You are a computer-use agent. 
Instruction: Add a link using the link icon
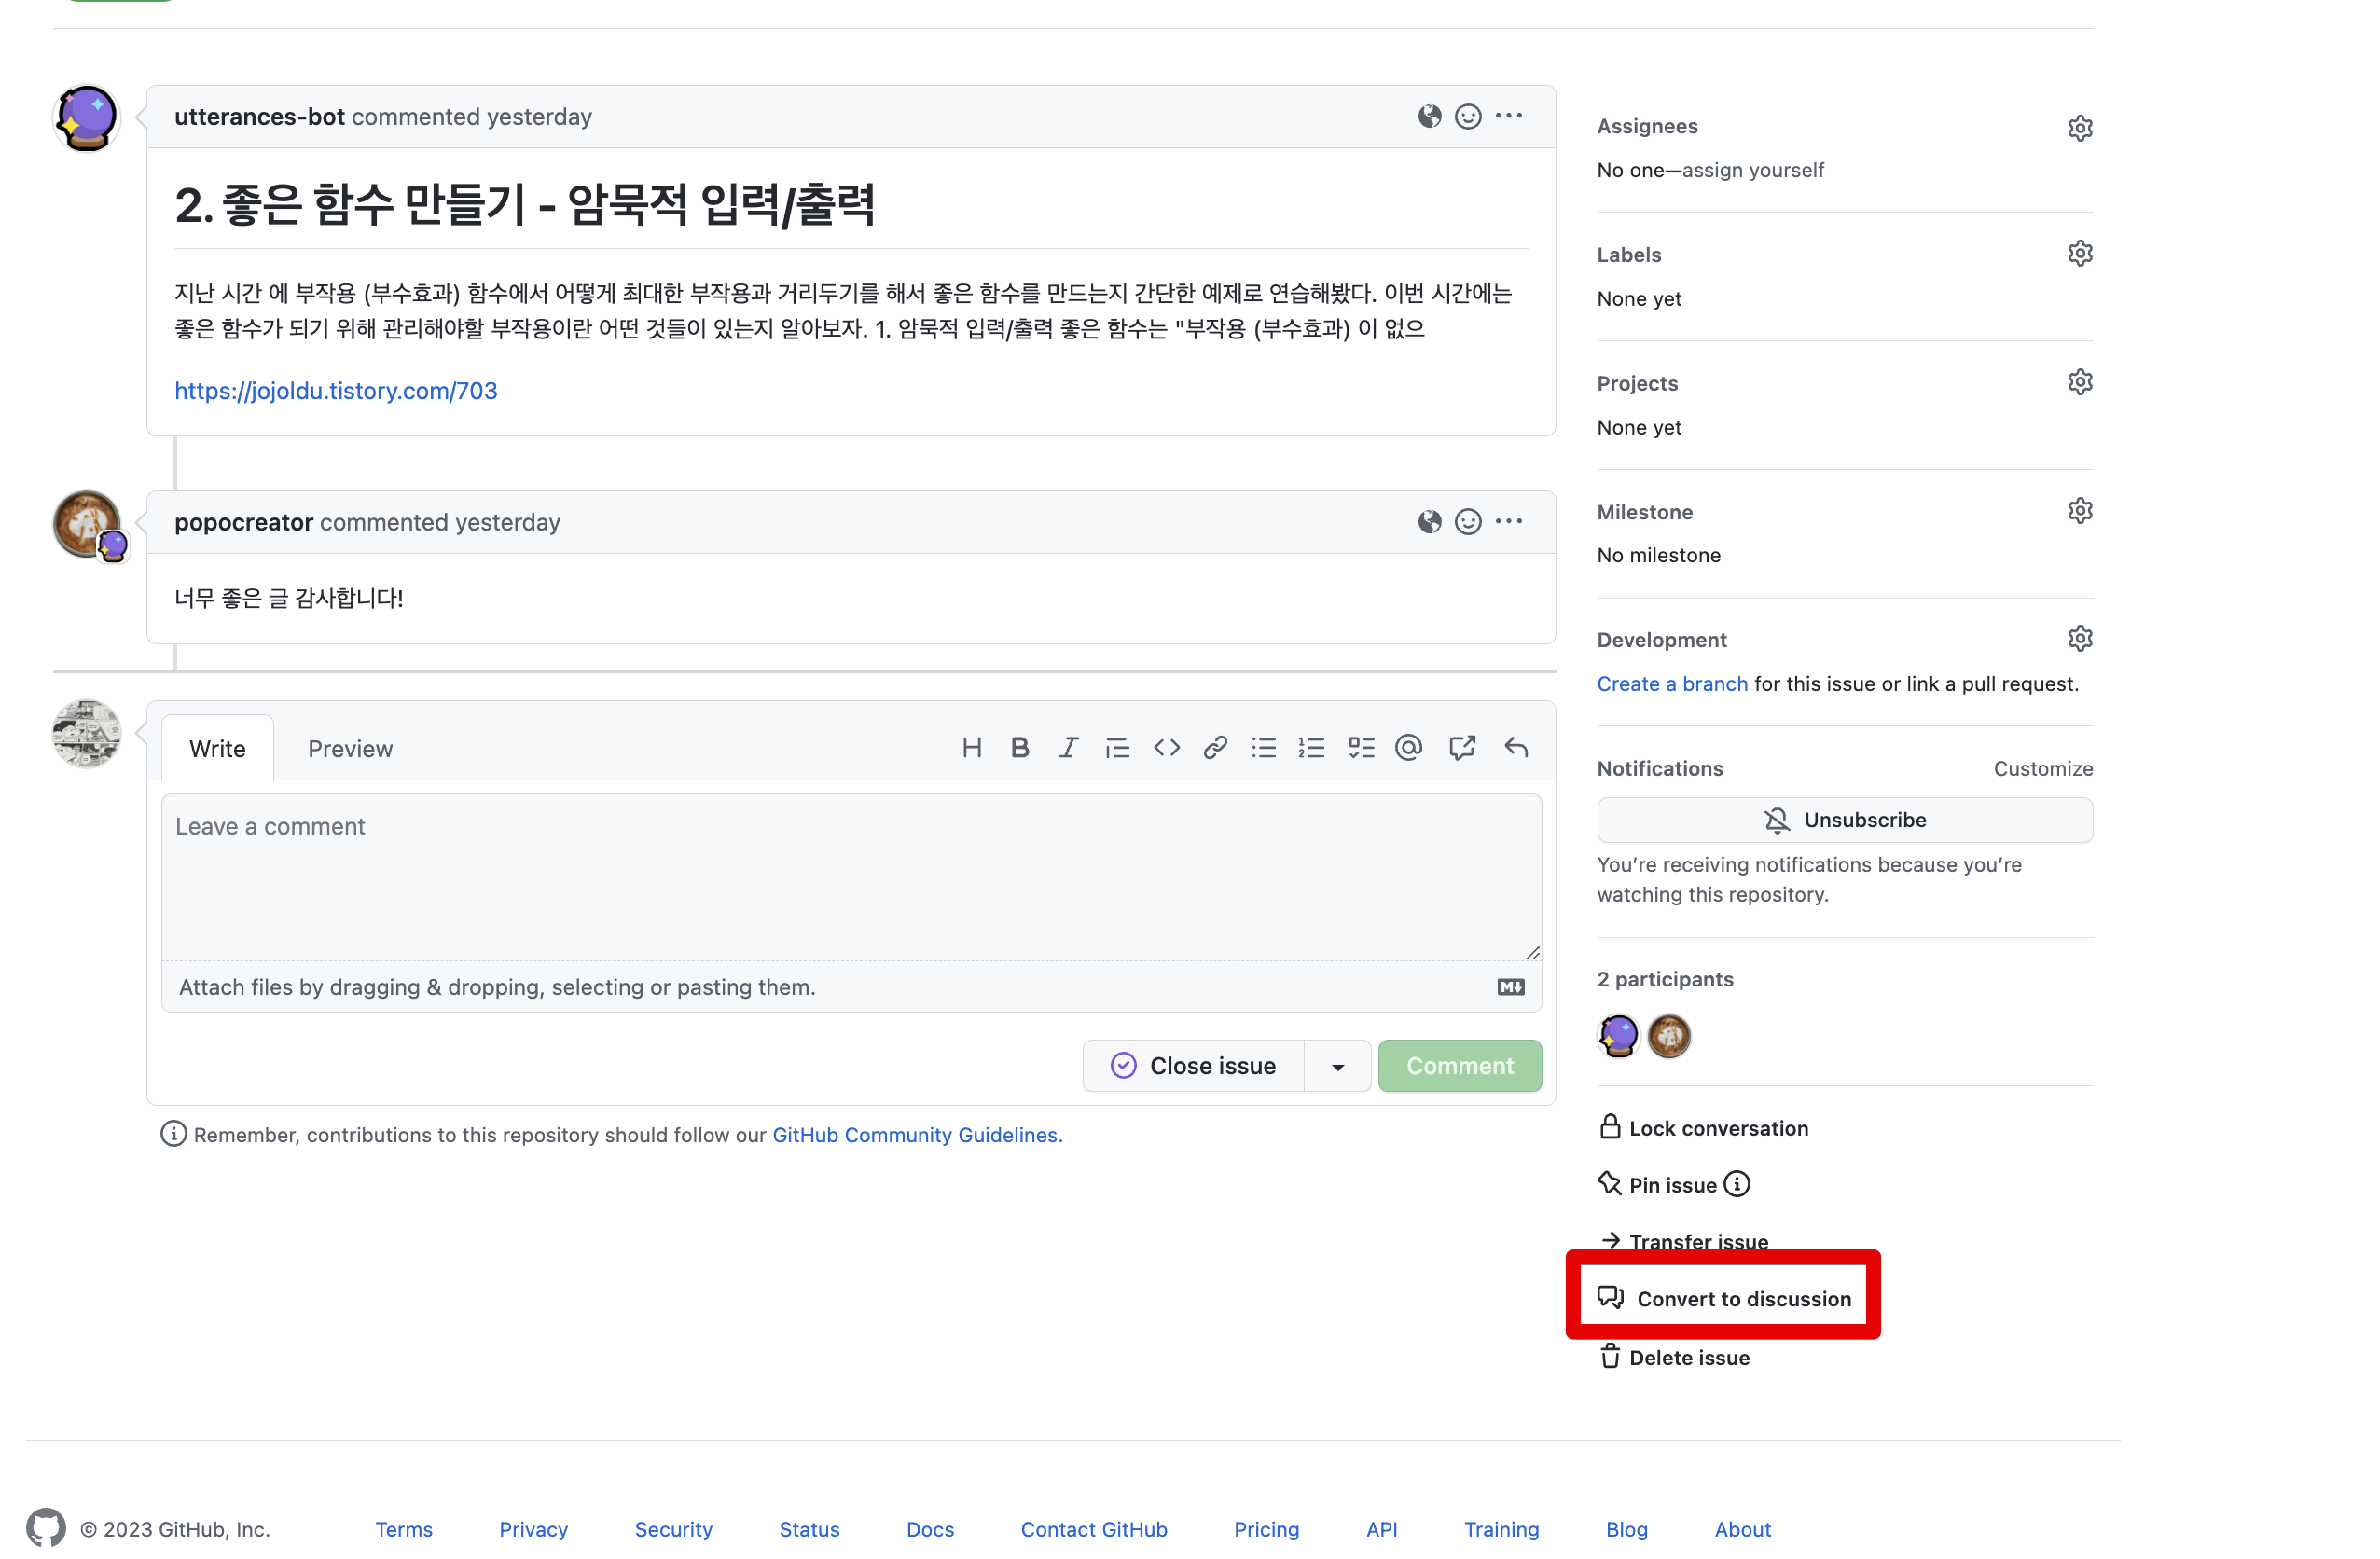click(1214, 748)
